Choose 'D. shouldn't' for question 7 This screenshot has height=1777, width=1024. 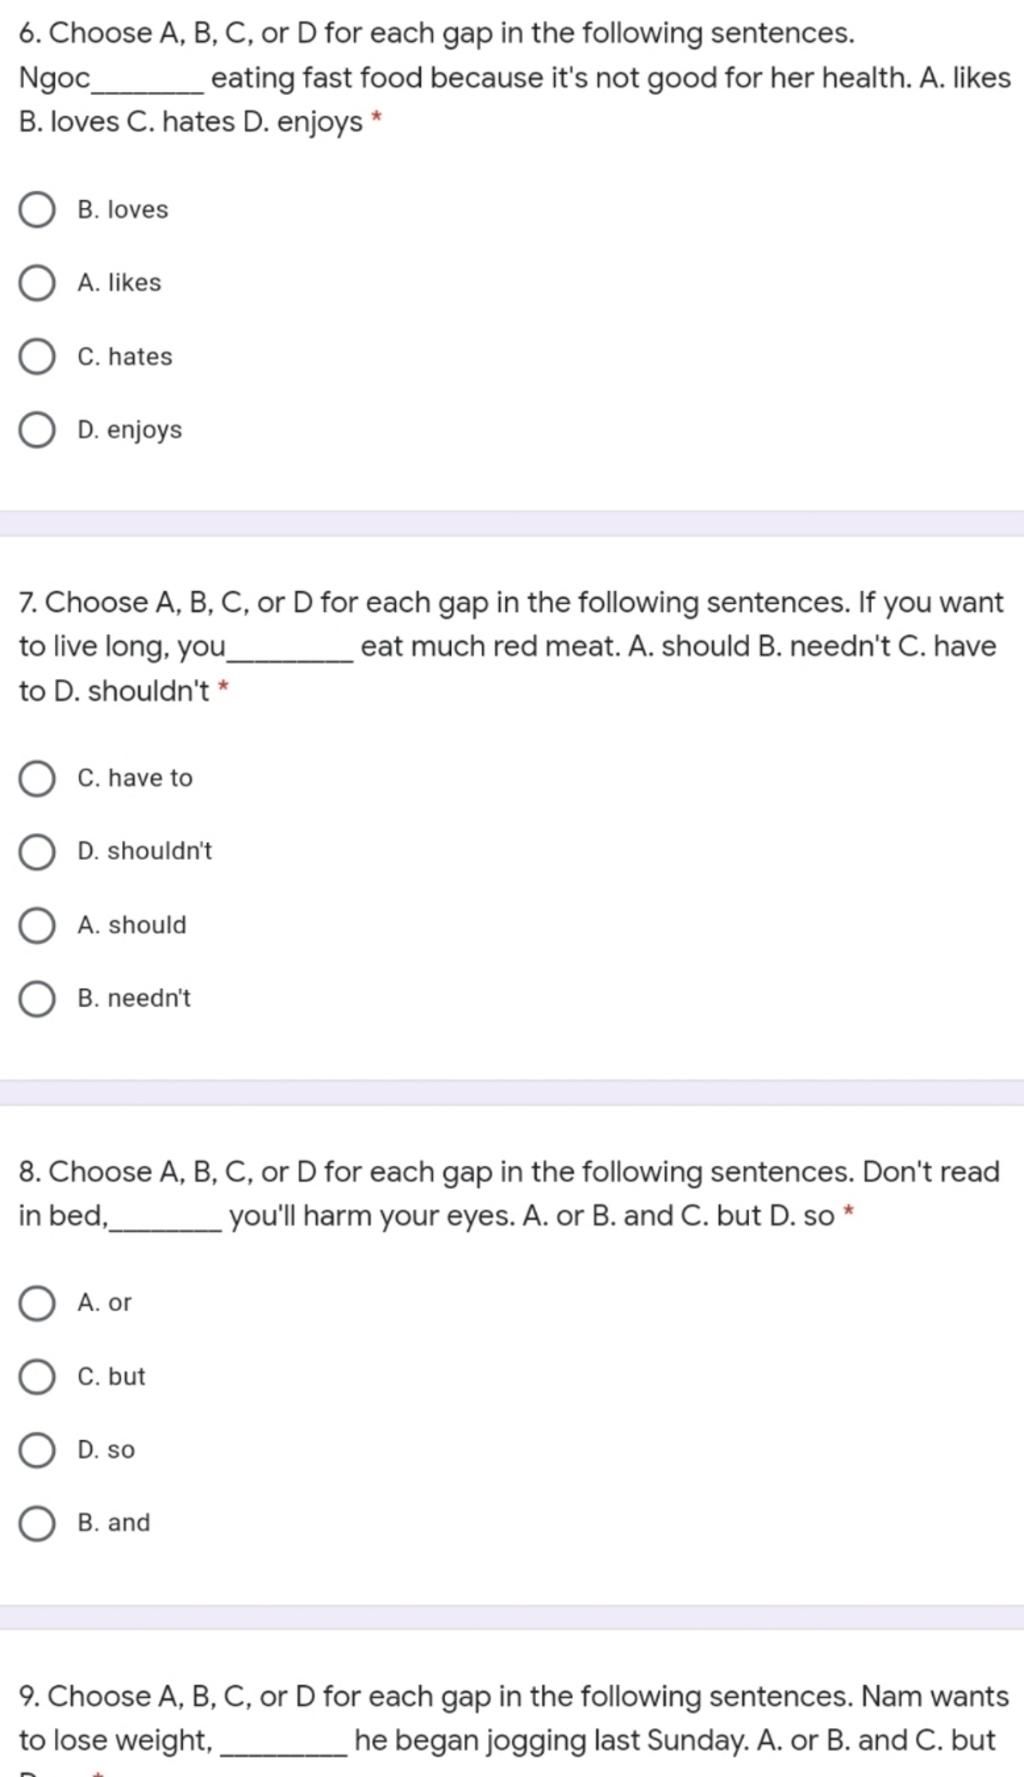[x=37, y=852]
